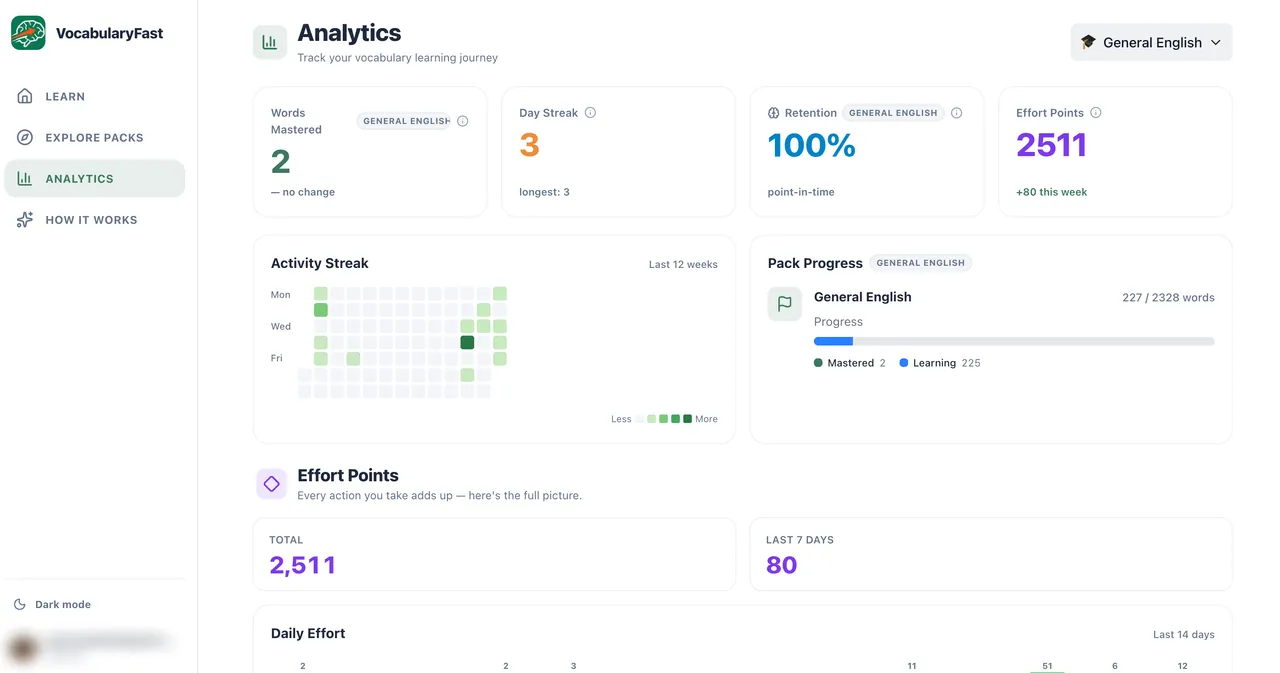Viewport: 1280px width, 673px height.
Task: Click General English badge on Retention card
Action: pyautogui.click(x=893, y=113)
